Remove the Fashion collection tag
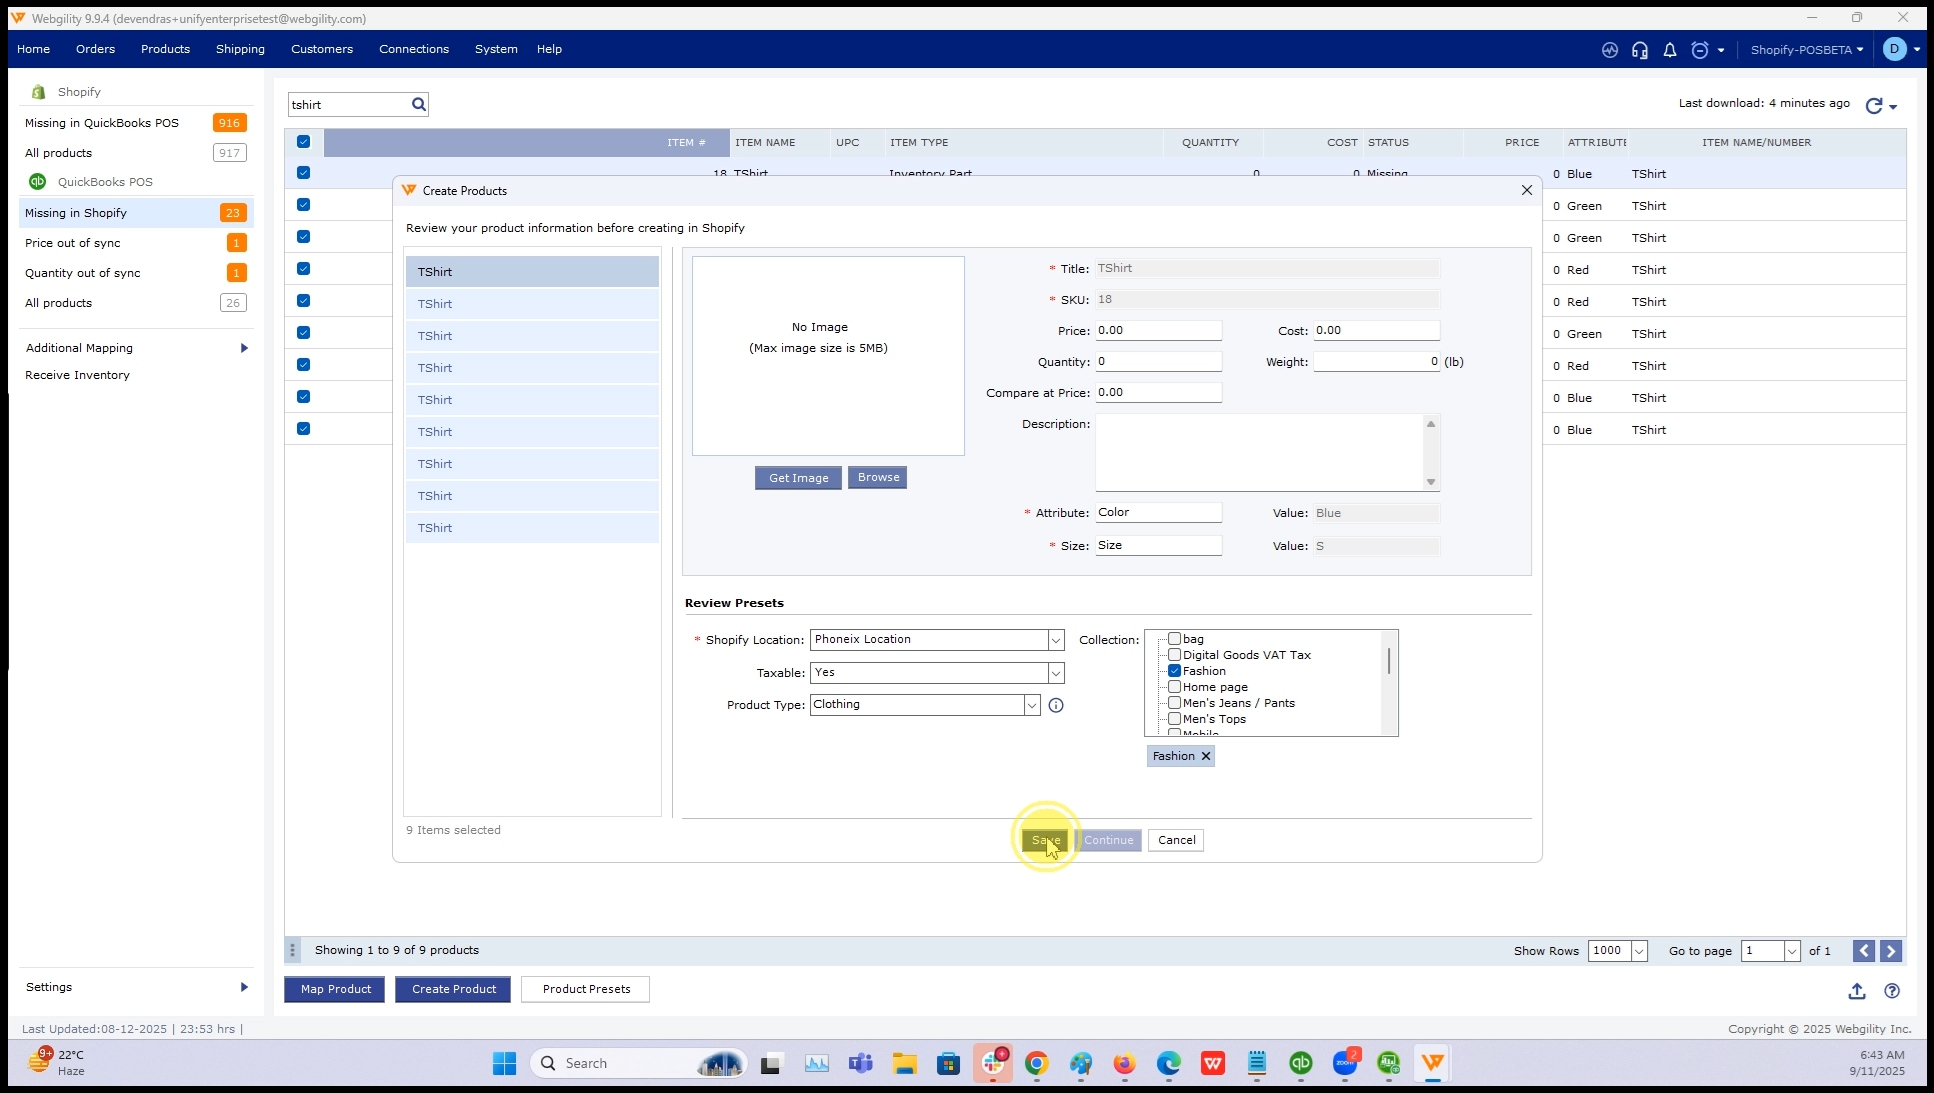This screenshot has height=1093, width=1934. click(1206, 756)
